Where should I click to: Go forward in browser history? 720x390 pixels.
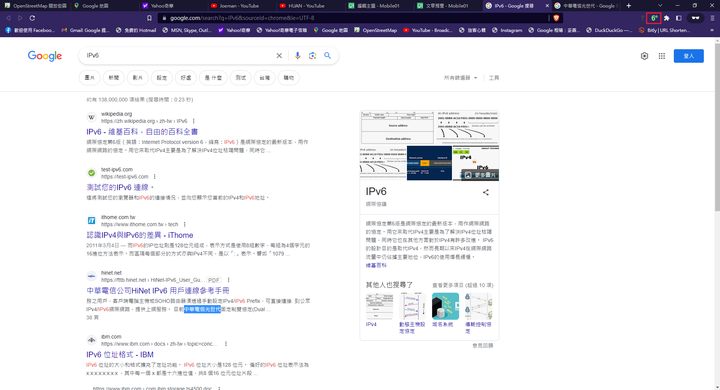(x=20, y=18)
